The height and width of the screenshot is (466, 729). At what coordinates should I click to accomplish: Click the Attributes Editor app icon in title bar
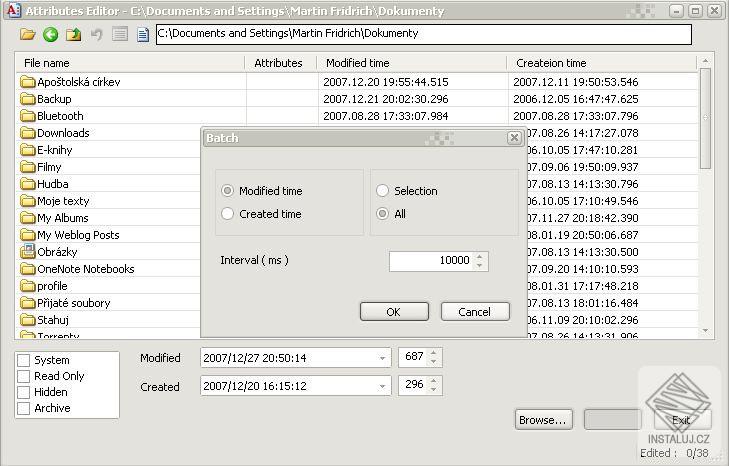[14, 10]
